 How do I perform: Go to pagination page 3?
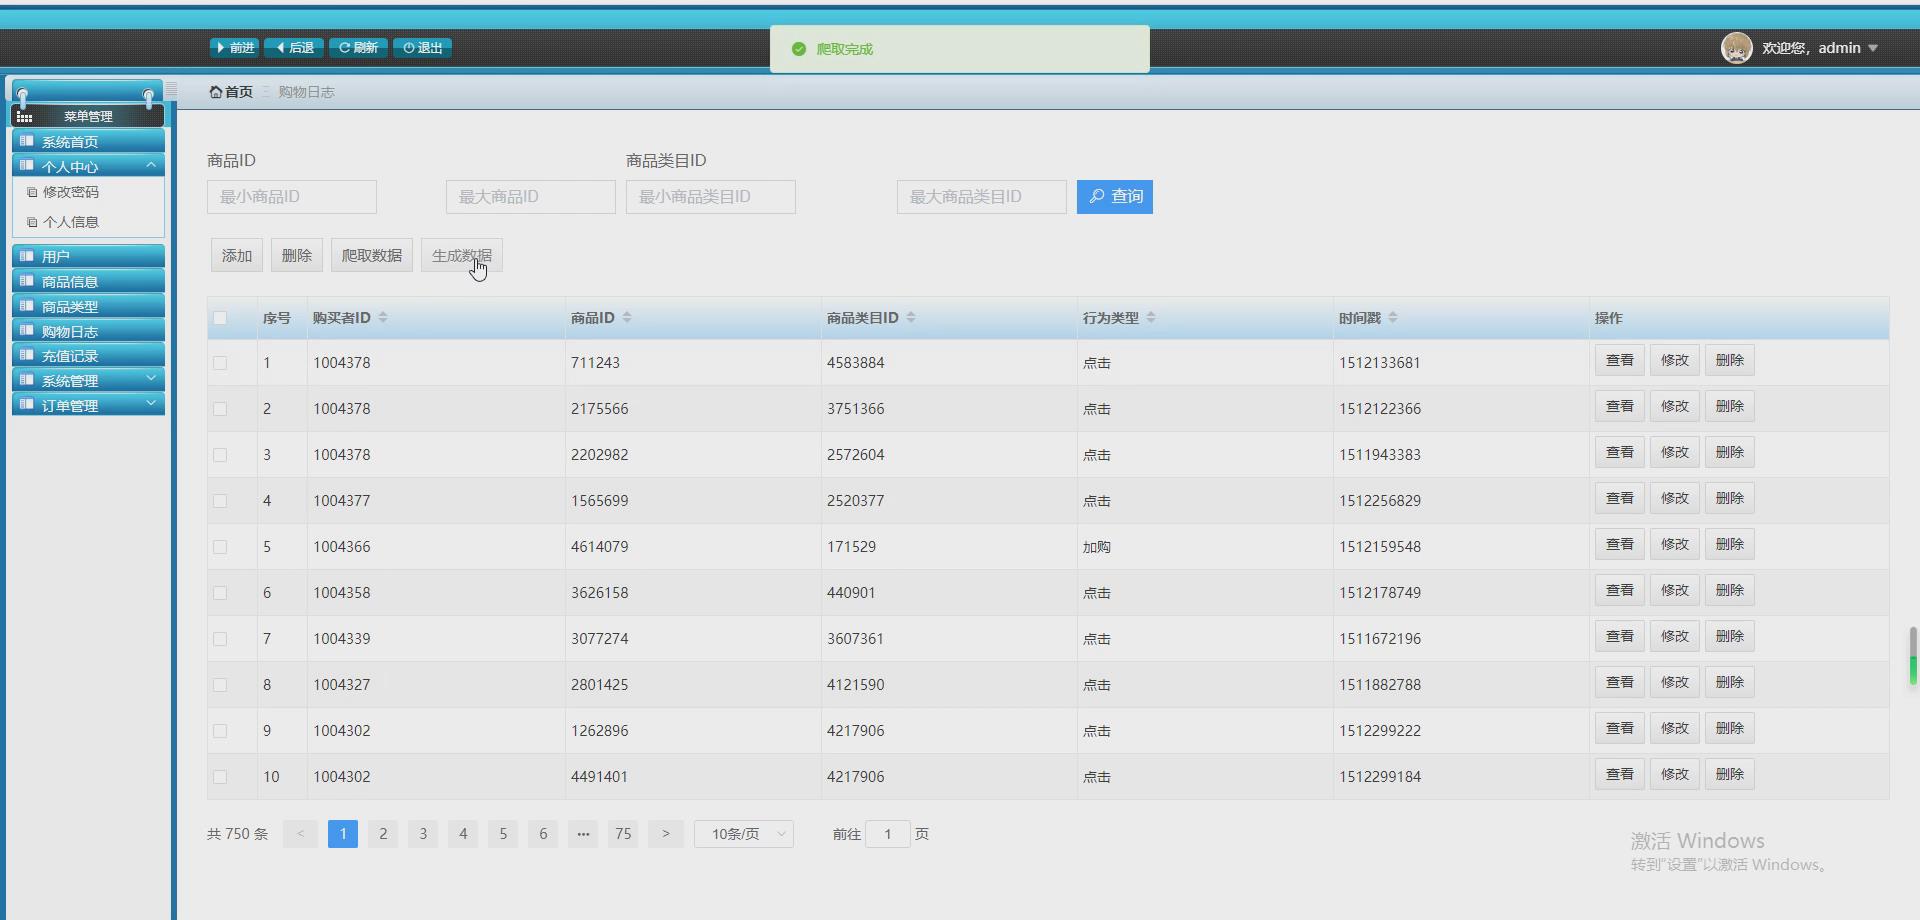point(423,834)
